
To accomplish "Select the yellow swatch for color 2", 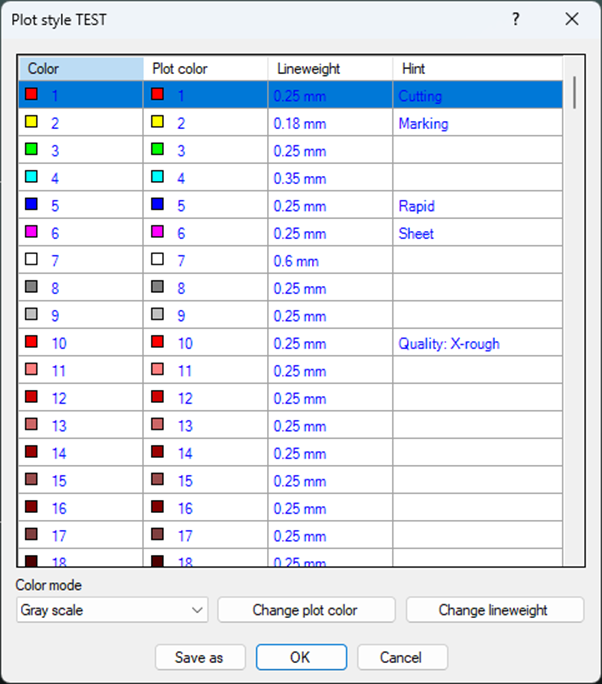I will [x=31, y=122].
